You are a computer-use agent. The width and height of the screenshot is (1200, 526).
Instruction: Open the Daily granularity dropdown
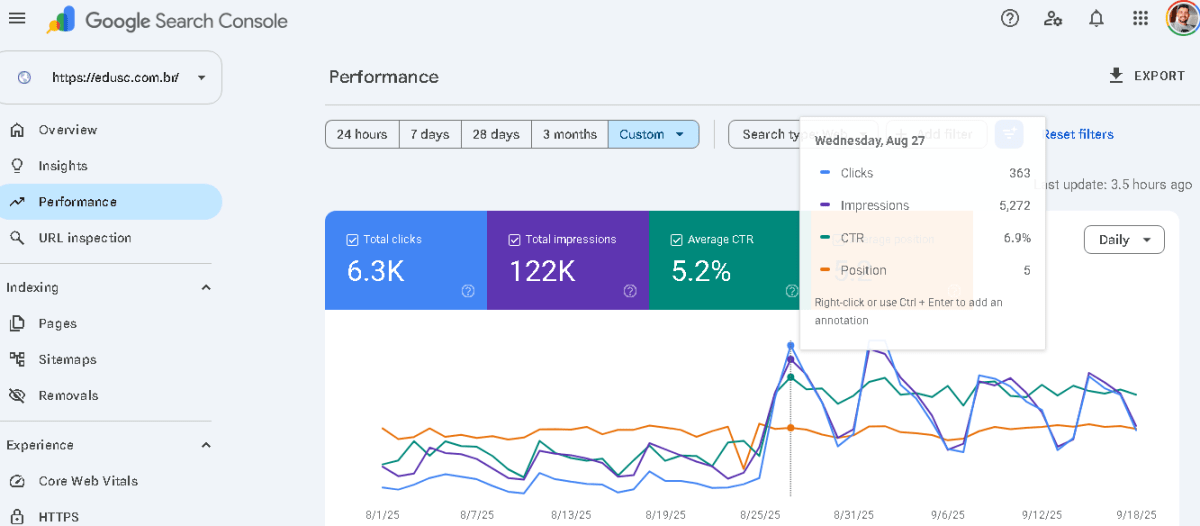point(1124,240)
